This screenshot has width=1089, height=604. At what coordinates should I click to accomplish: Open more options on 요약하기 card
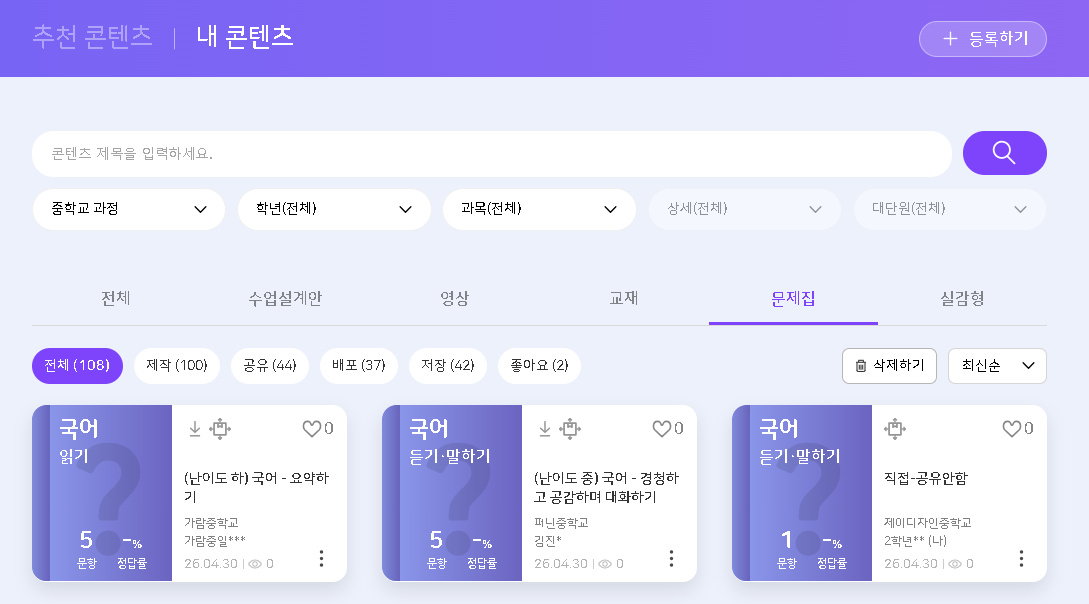[321, 558]
